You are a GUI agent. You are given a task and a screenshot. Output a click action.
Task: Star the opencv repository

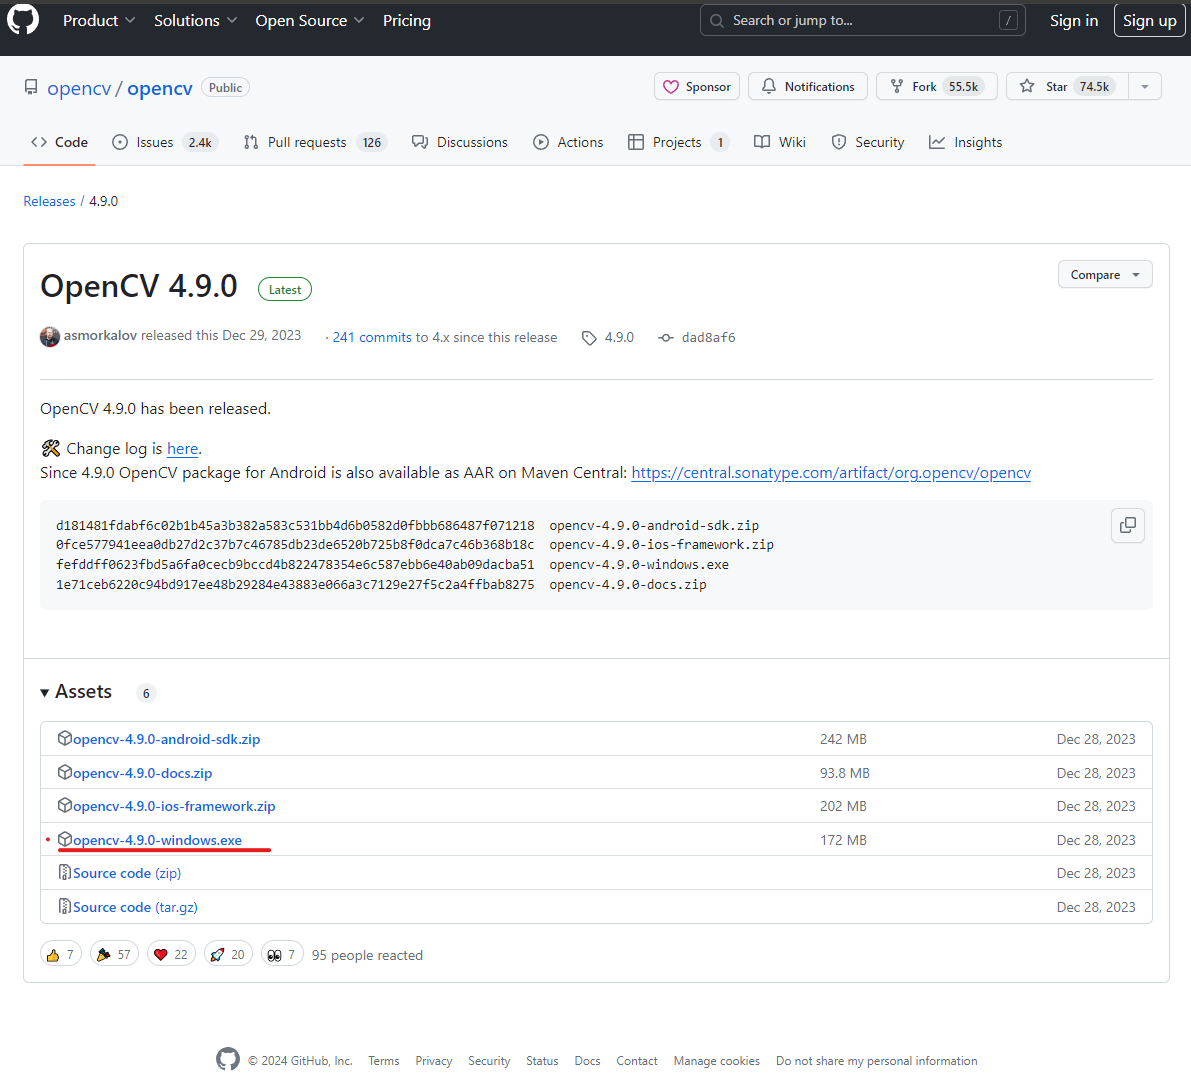coord(1067,87)
